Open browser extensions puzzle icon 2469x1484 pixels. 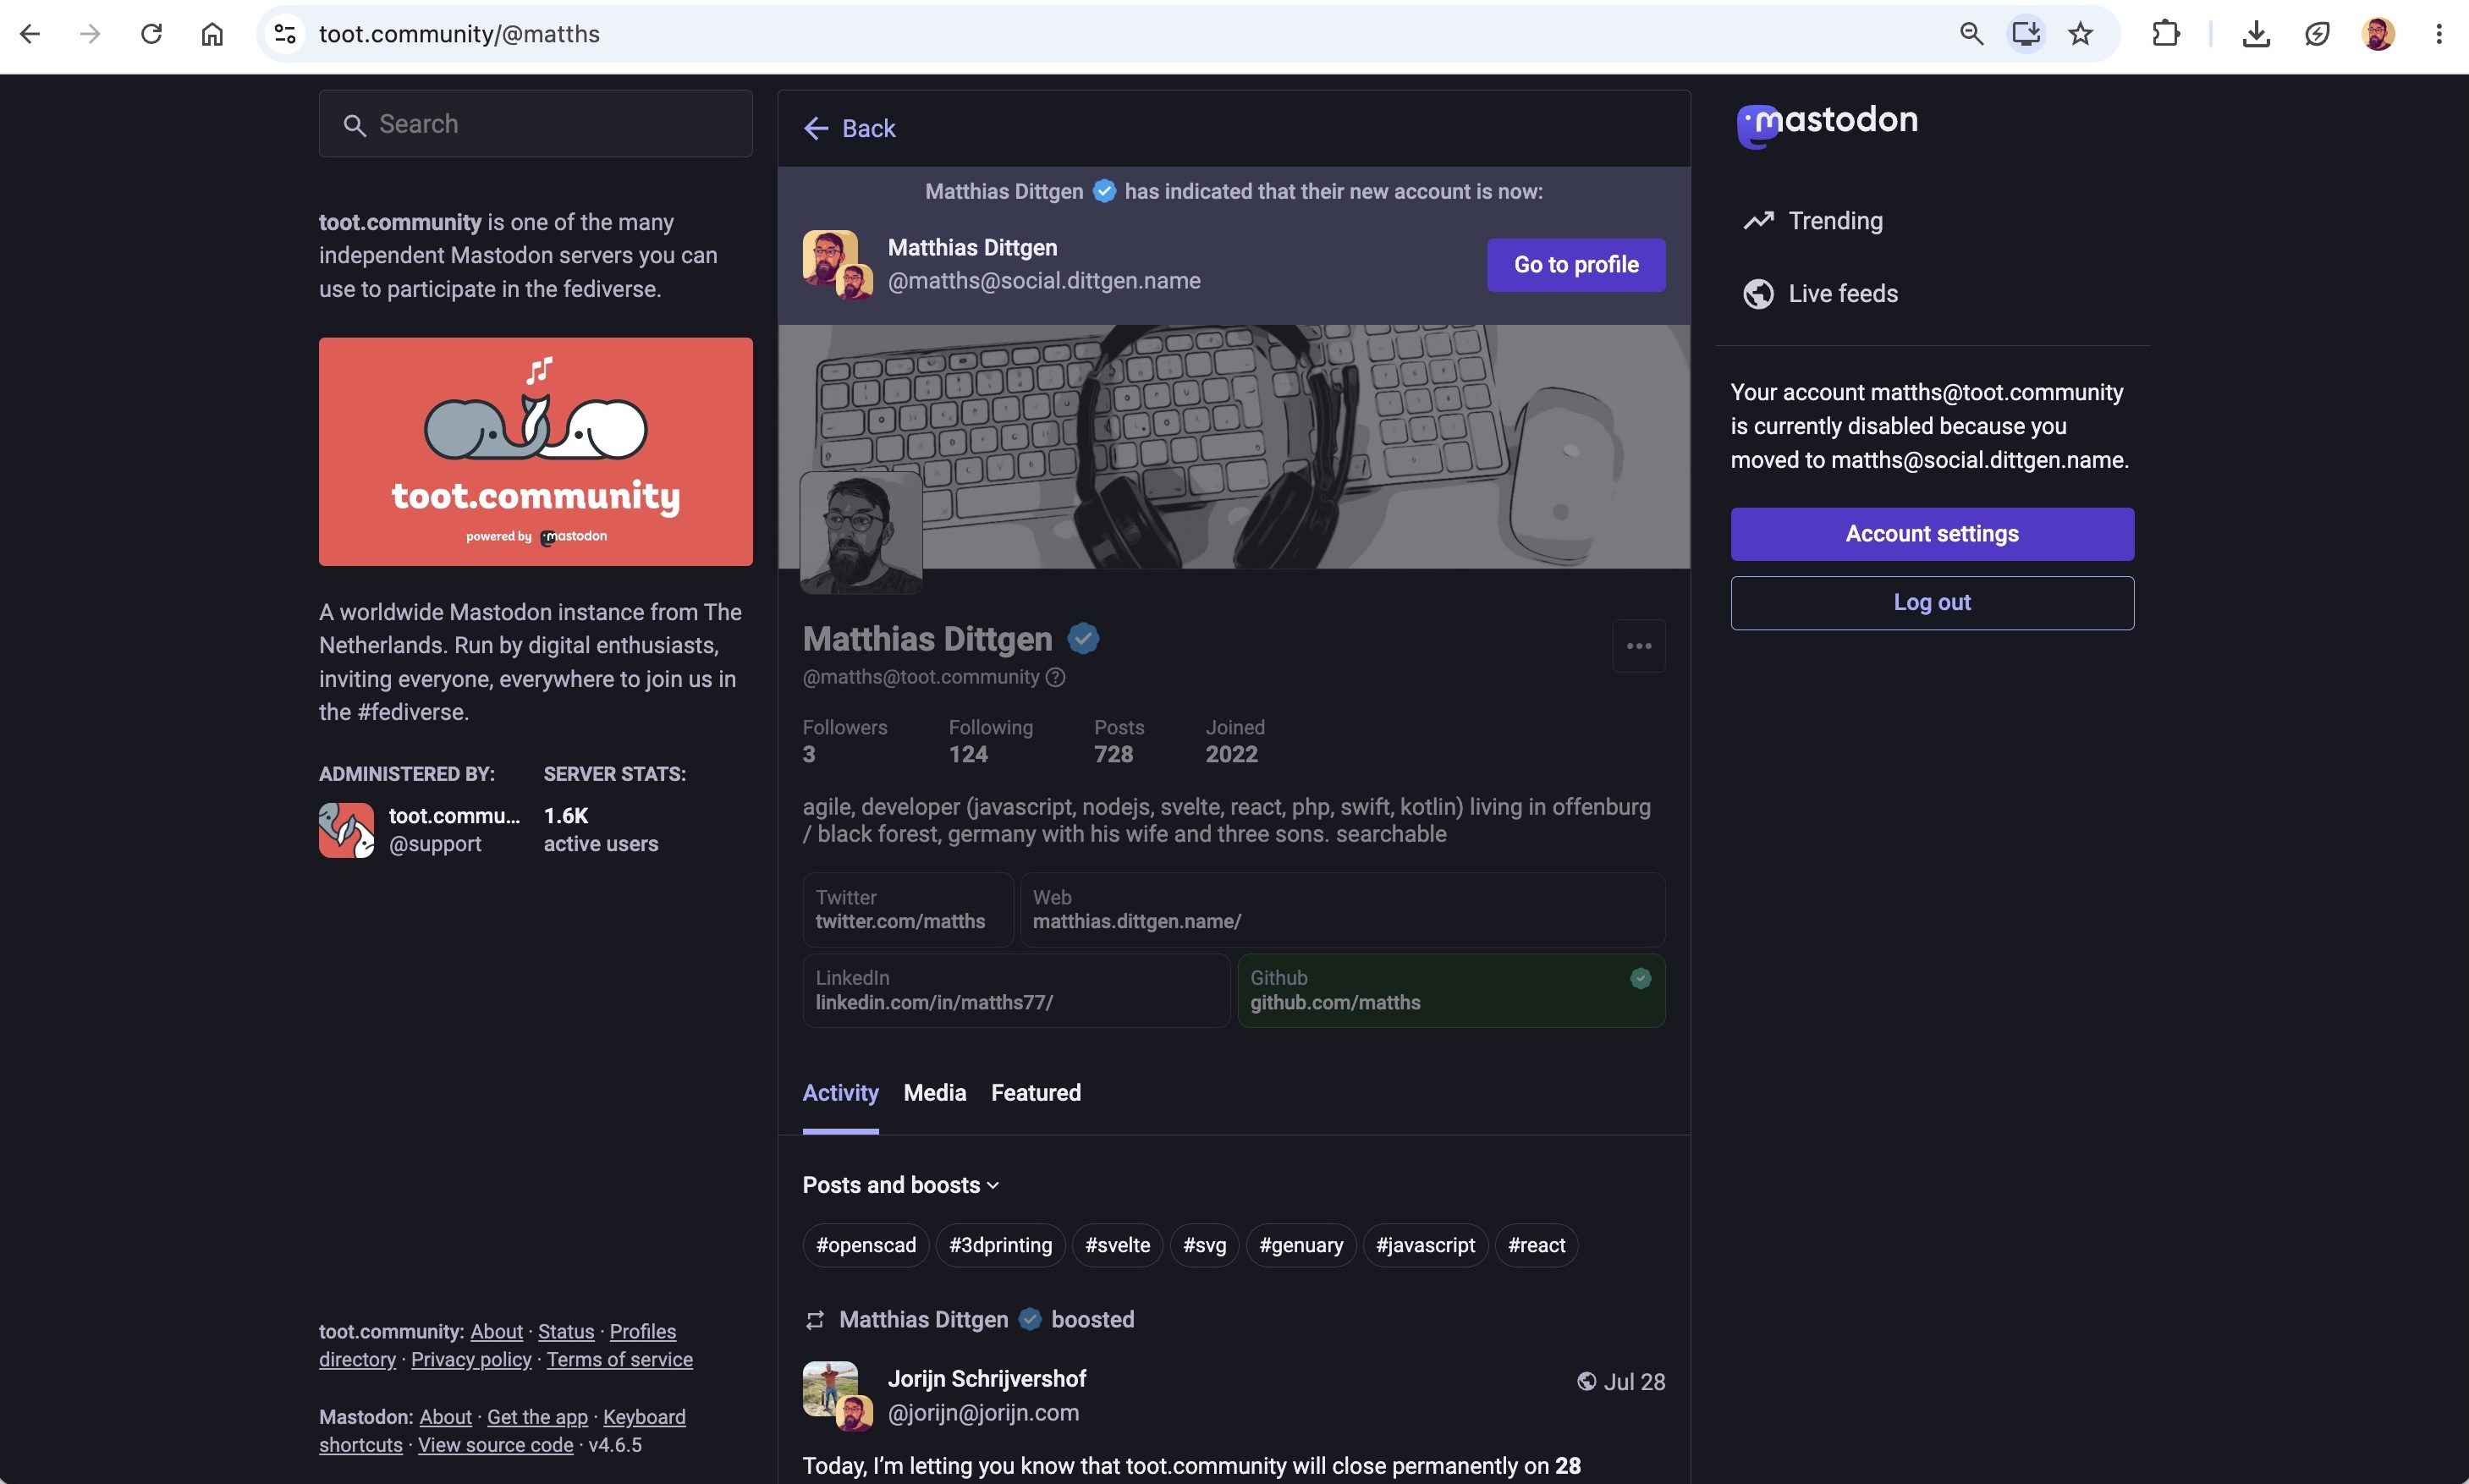(x=2165, y=34)
